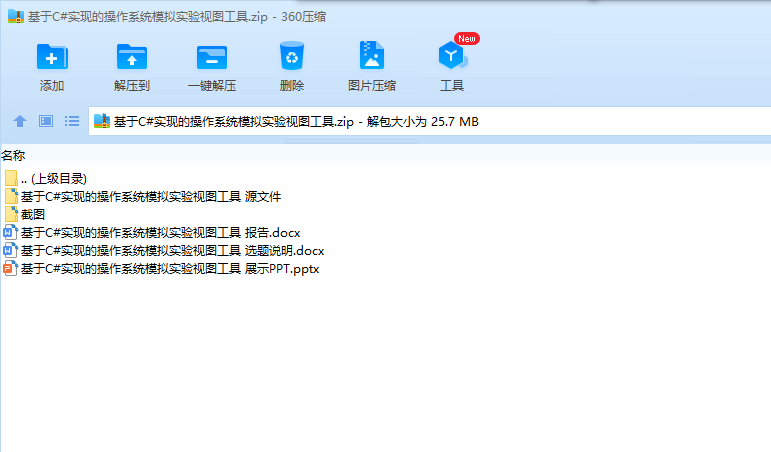Click the path field showing 解包大小为 25.7 MB

click(x=430, y=121)
